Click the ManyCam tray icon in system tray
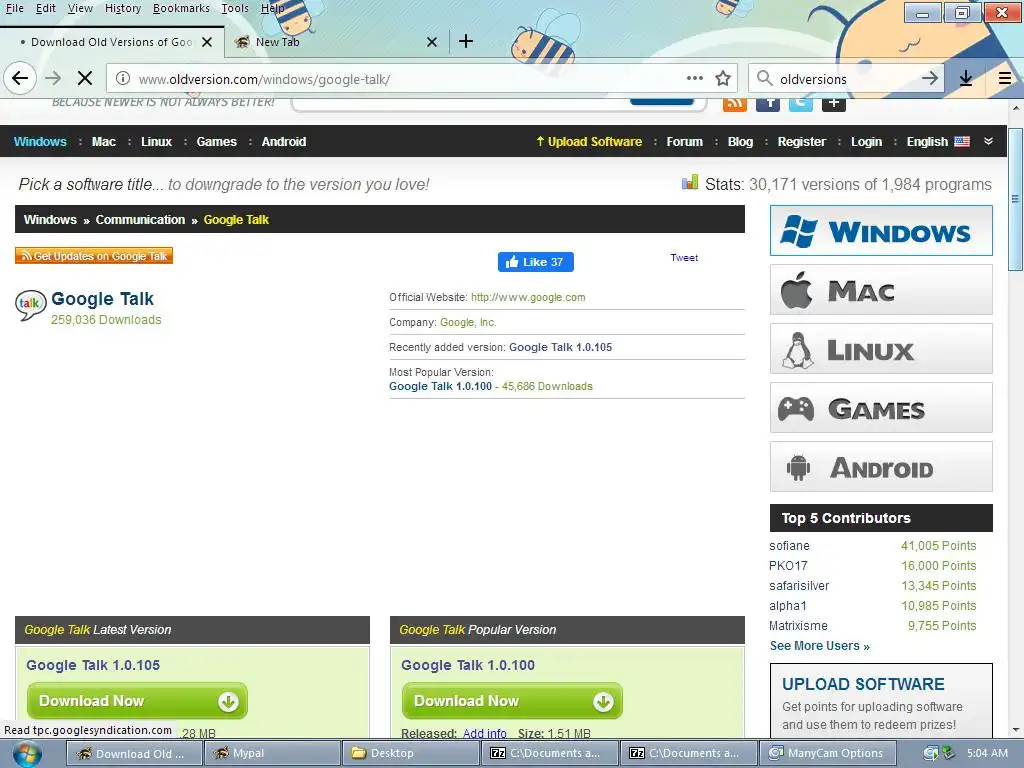Viewport: 1024px width, 768px height. click(931, 753)
